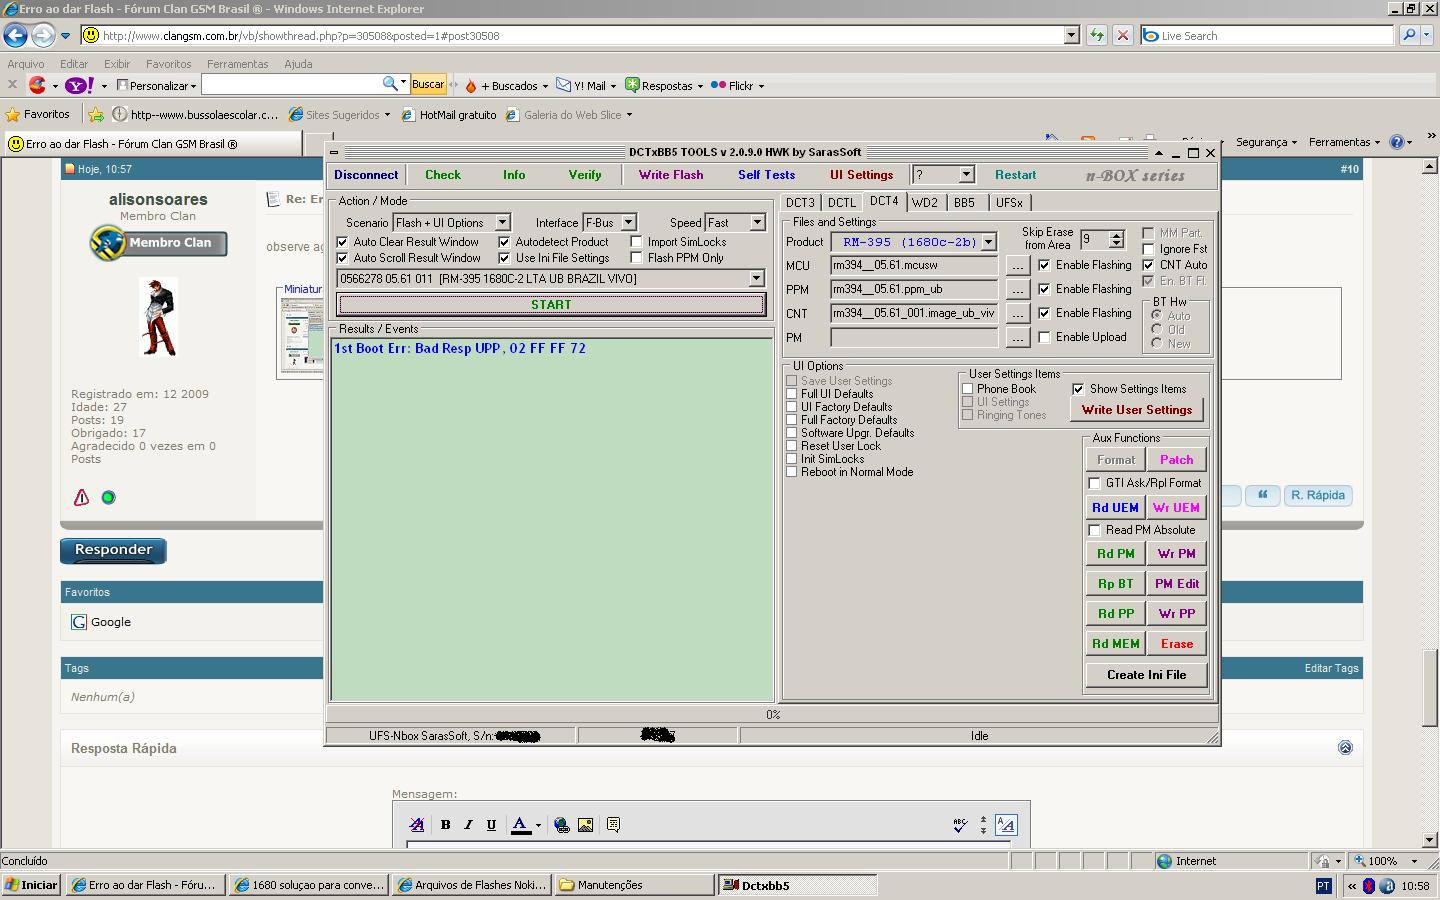This screenshot has height=900, width=1440.
Task: Click the IE back navigation arrow
Action: pyautogui.click(x=15, y=35)
